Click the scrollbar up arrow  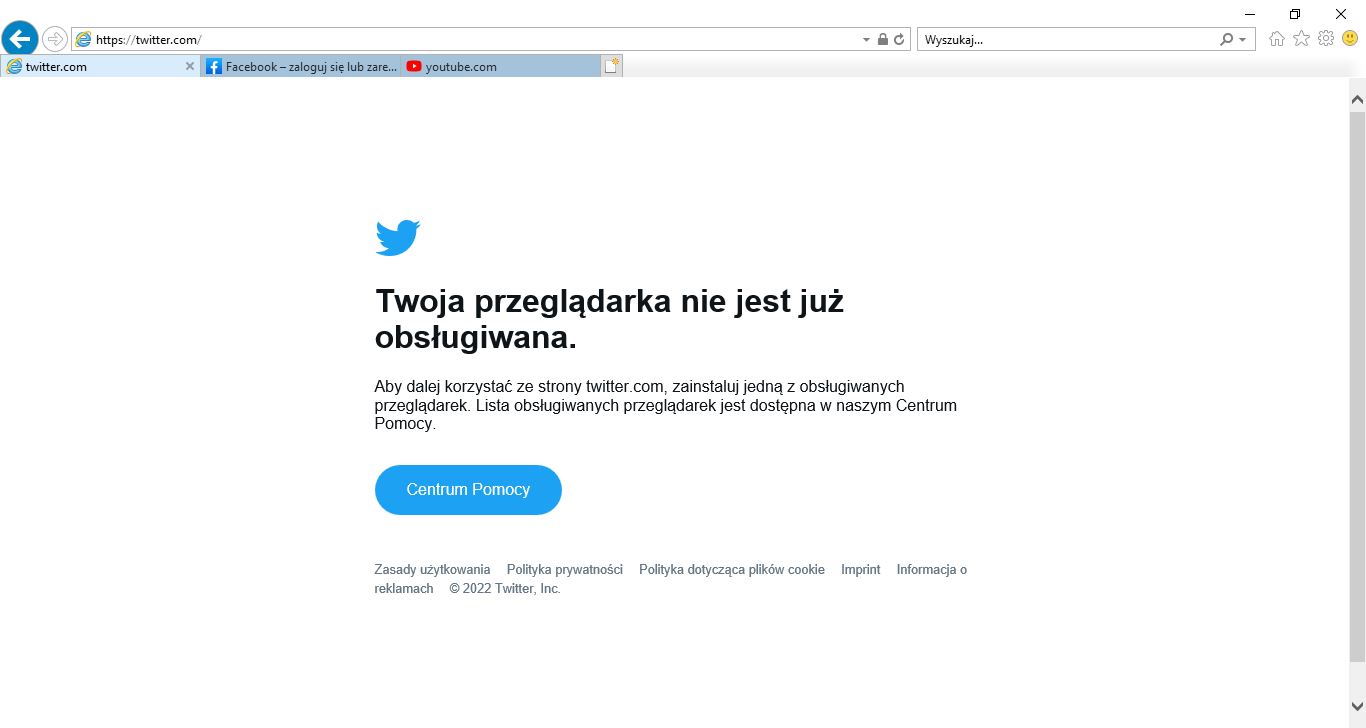[x=1357, y=99]
